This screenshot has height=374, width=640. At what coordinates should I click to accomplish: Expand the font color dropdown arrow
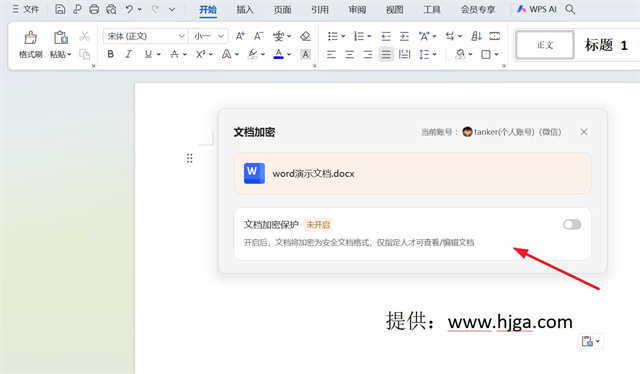click(289, 54)
